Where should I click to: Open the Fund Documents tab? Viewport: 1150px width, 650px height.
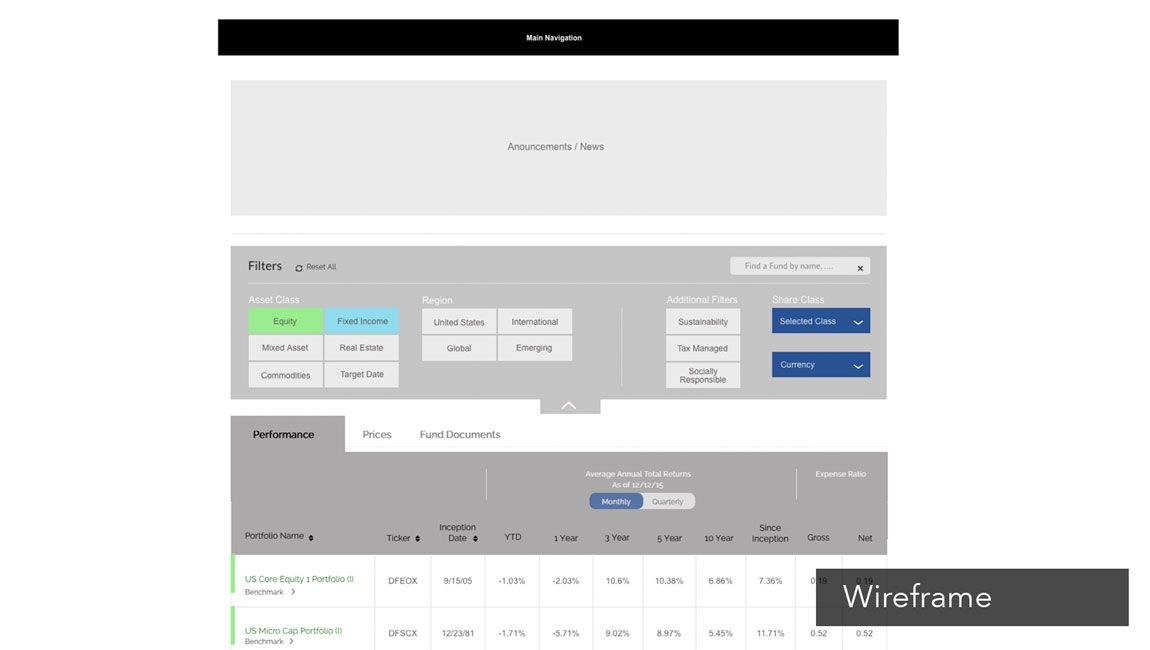[460, 435]
